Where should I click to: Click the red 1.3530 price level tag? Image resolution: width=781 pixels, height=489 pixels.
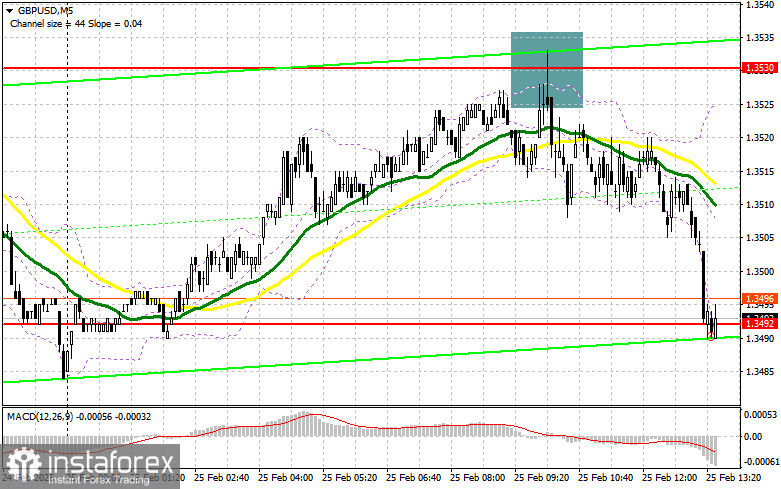click(760, 68)
